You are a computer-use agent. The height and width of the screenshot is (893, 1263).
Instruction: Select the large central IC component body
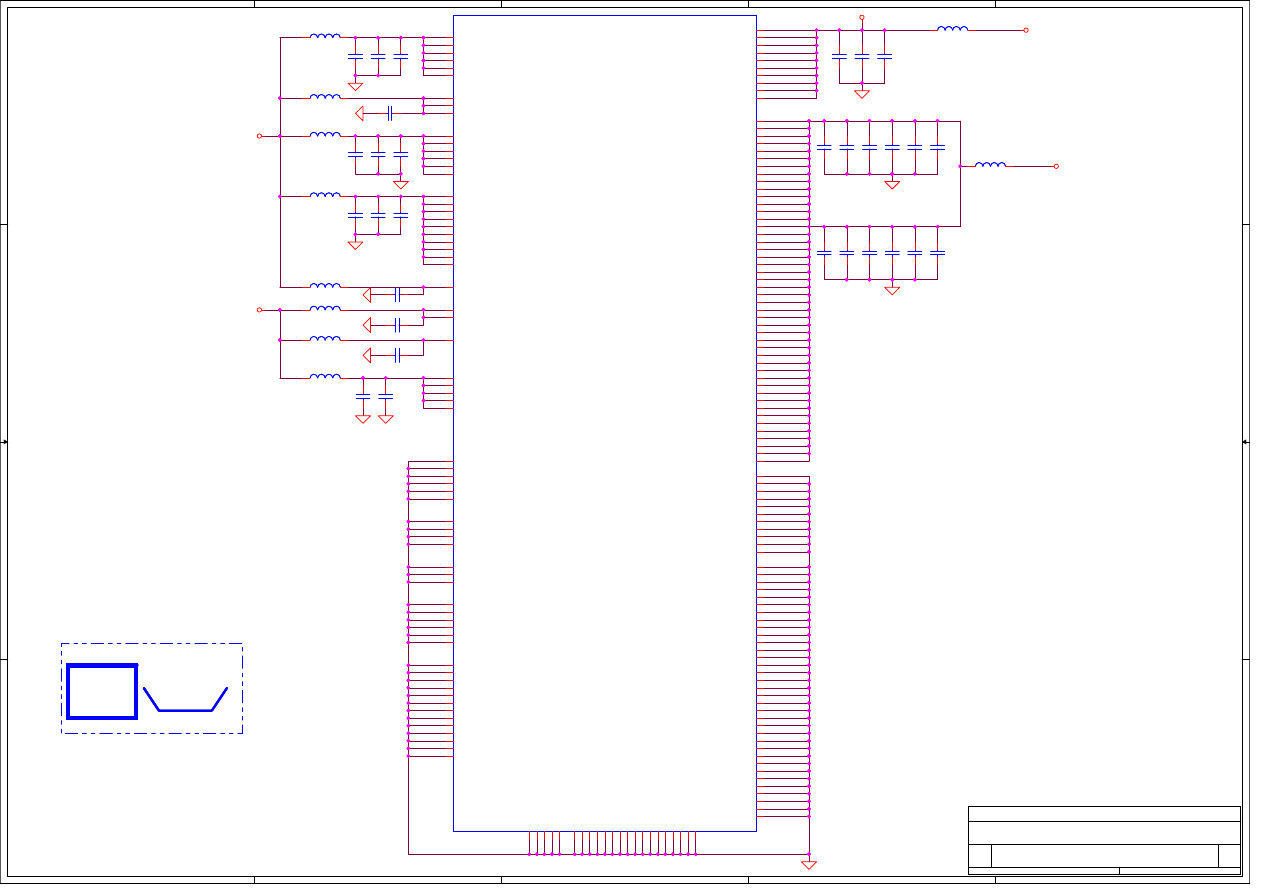[604, 422]
